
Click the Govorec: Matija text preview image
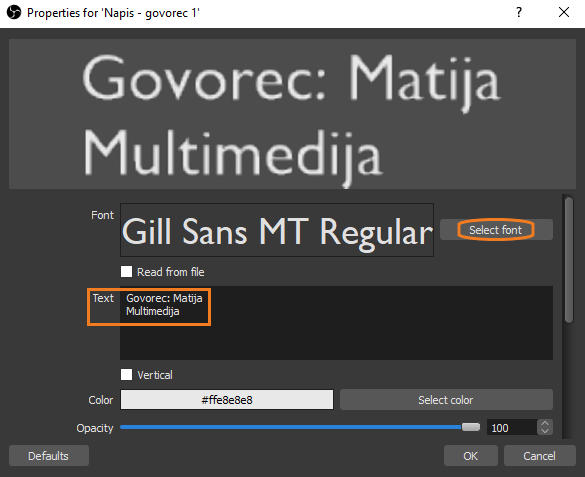coord(292,114)
